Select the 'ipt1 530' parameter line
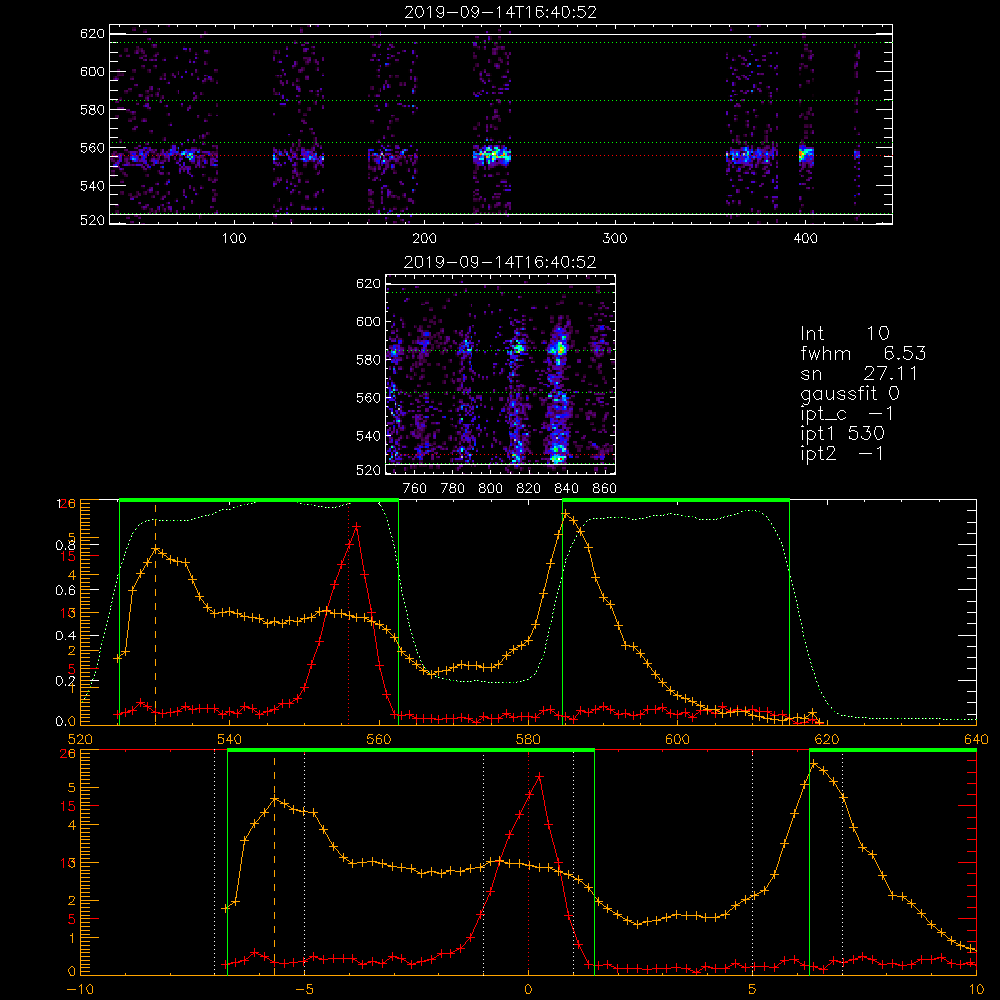The width and height of the screenshot is (1000, 1000). (842, 434)
